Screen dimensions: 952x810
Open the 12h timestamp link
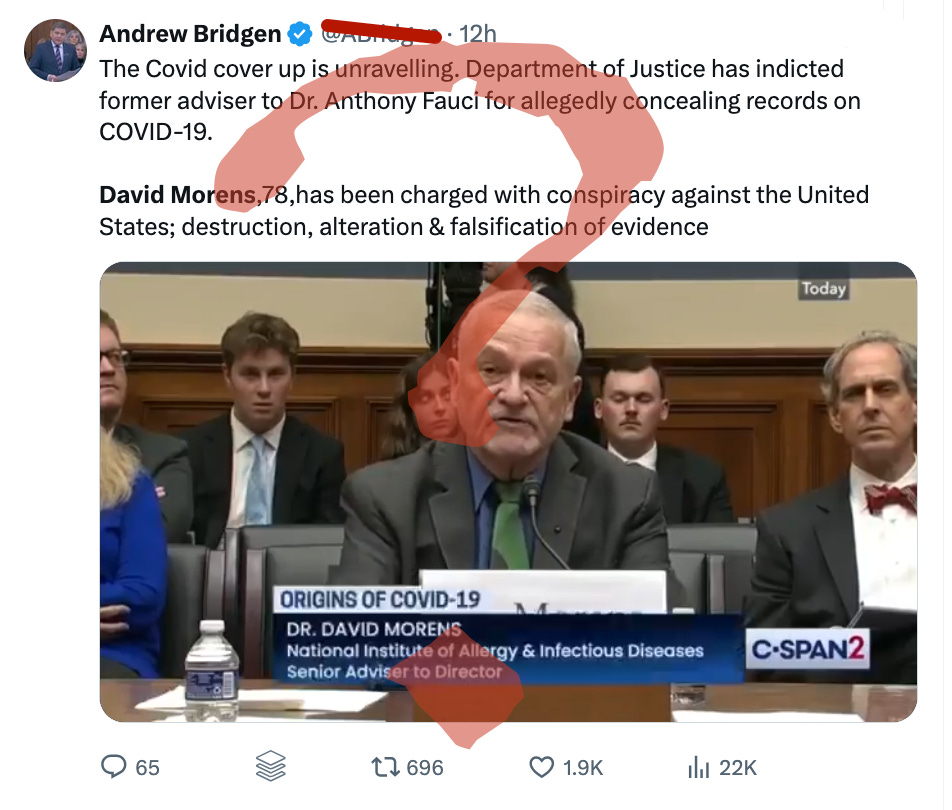(x=477, y=34)
